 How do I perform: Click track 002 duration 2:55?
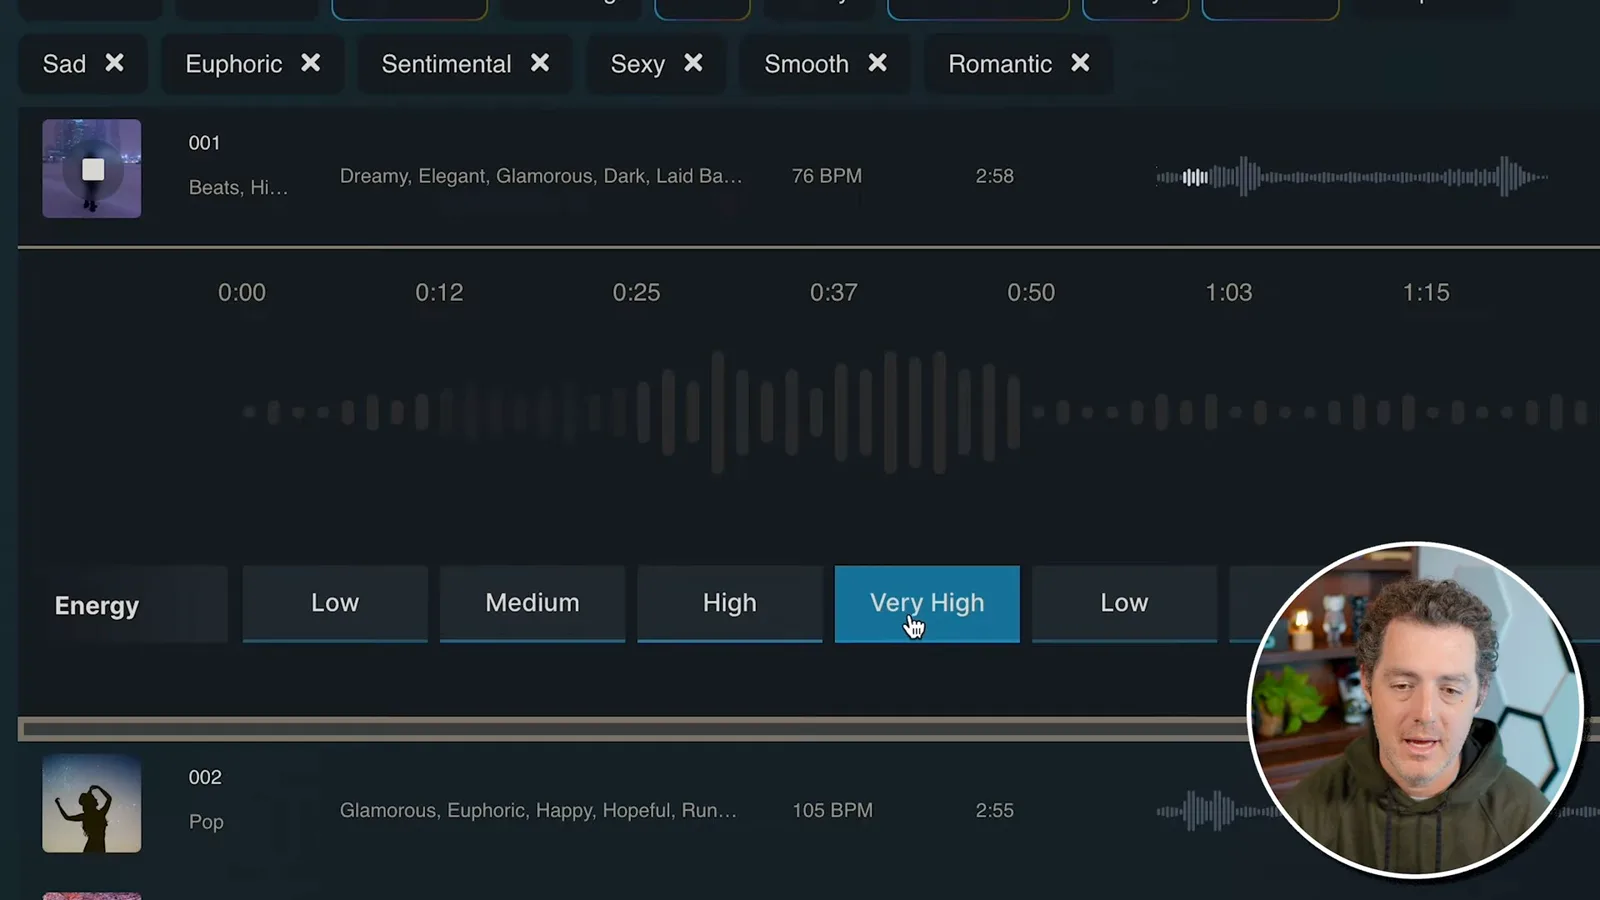coord(994,810)
